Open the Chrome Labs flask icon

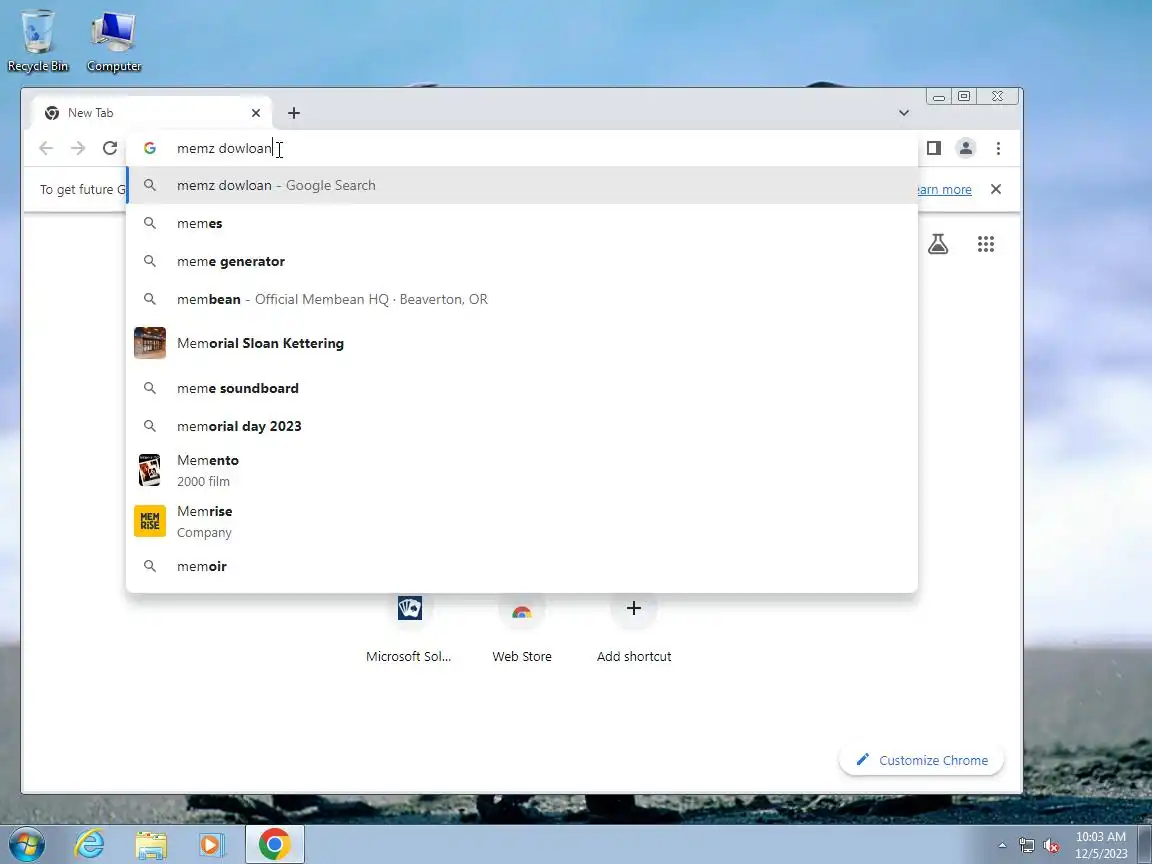click(937, 244)
